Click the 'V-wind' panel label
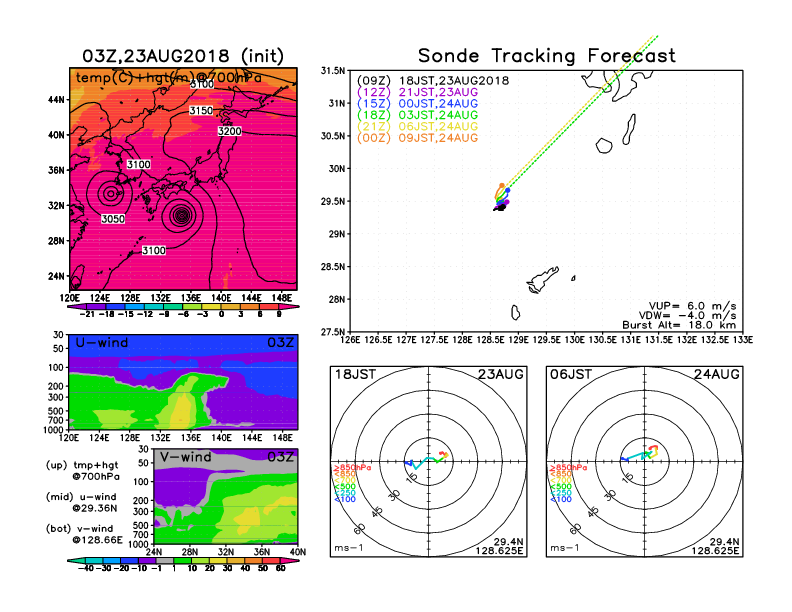The width and height of the screenshot is (792, 612). [185, 457]
